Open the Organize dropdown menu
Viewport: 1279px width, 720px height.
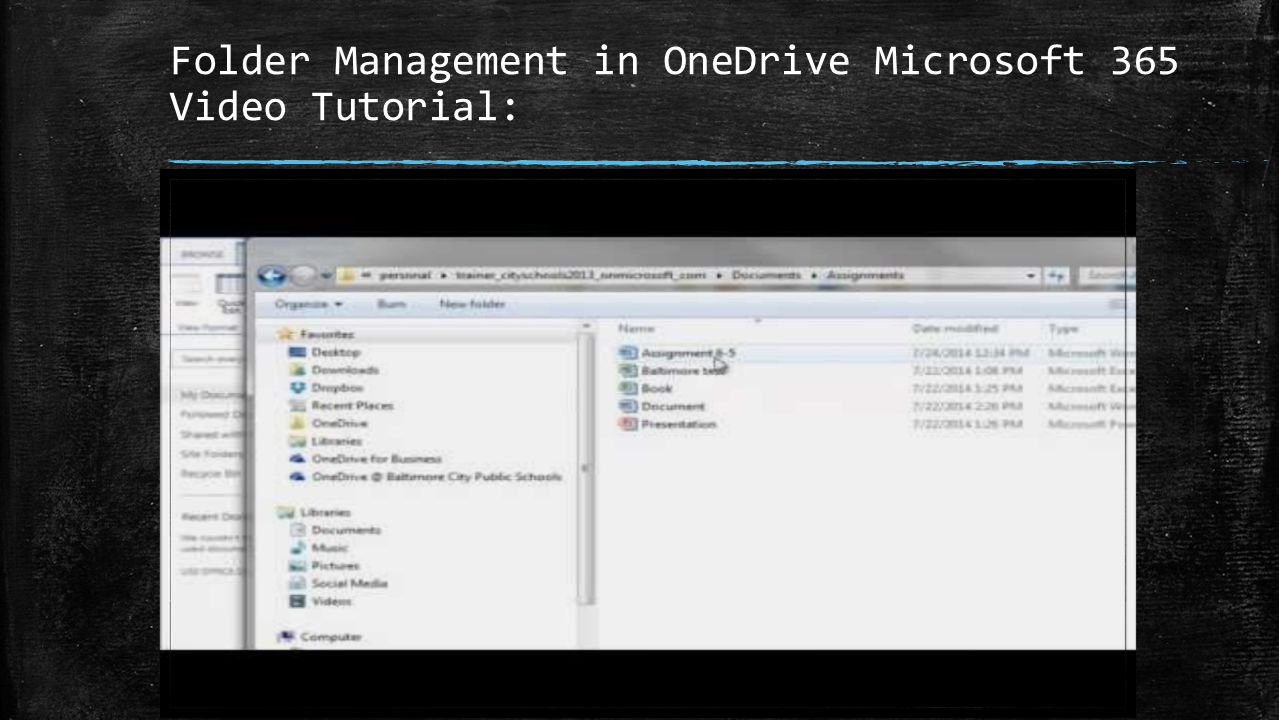coord(309,303)
